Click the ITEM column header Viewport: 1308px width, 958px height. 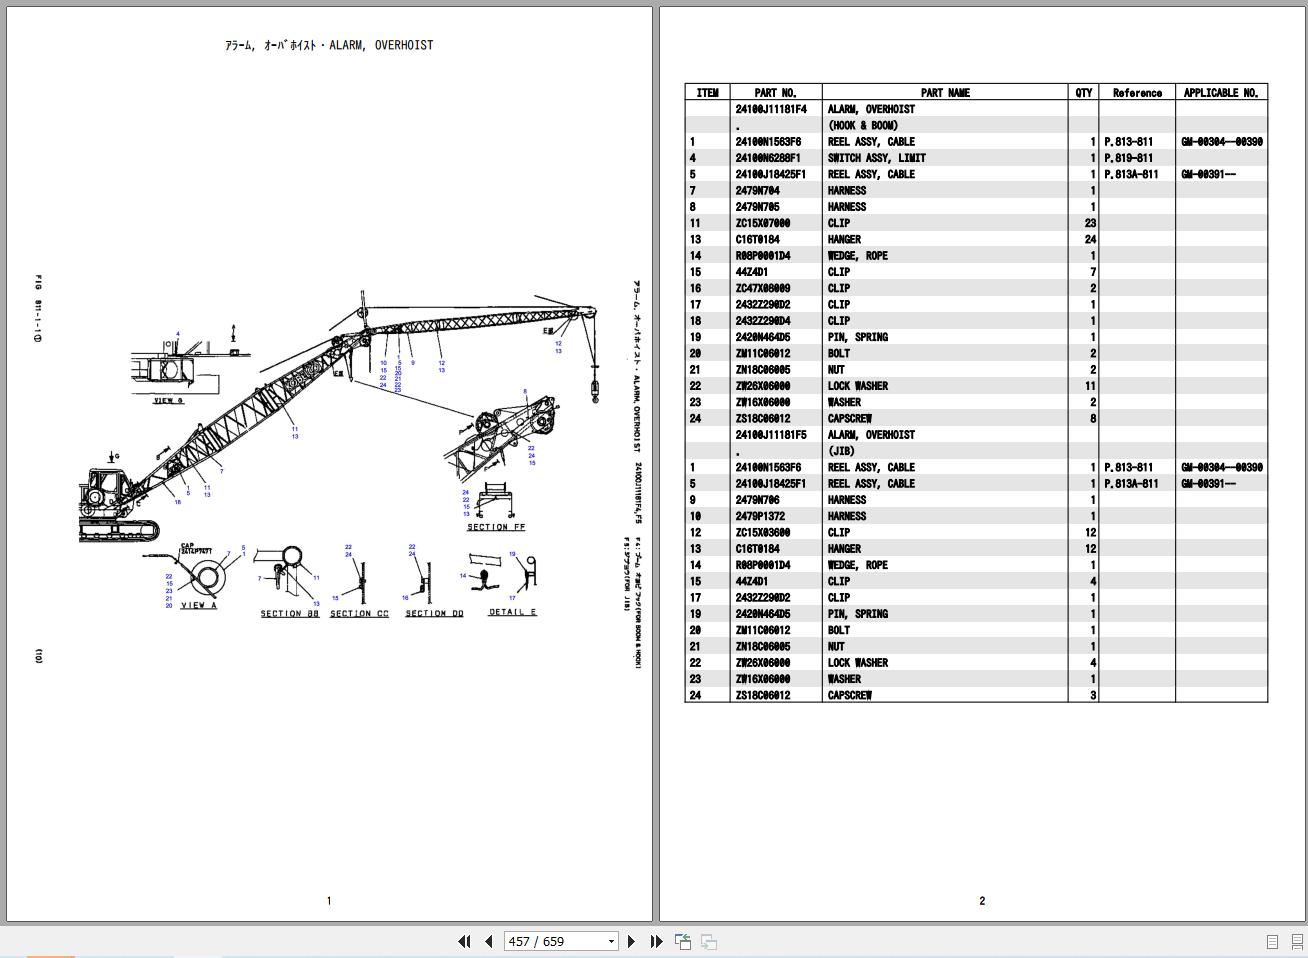(x=707, y=92)
